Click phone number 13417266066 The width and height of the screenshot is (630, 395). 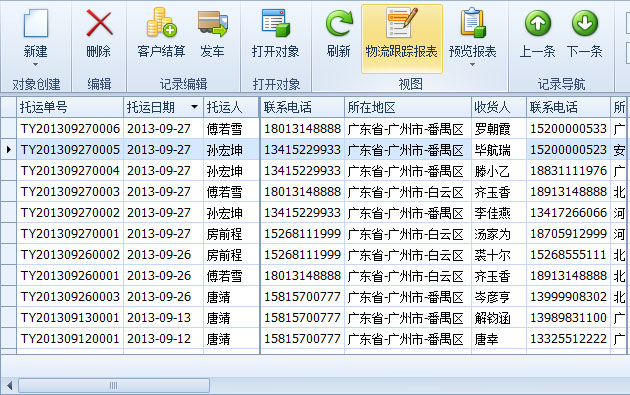coord(568,213)
